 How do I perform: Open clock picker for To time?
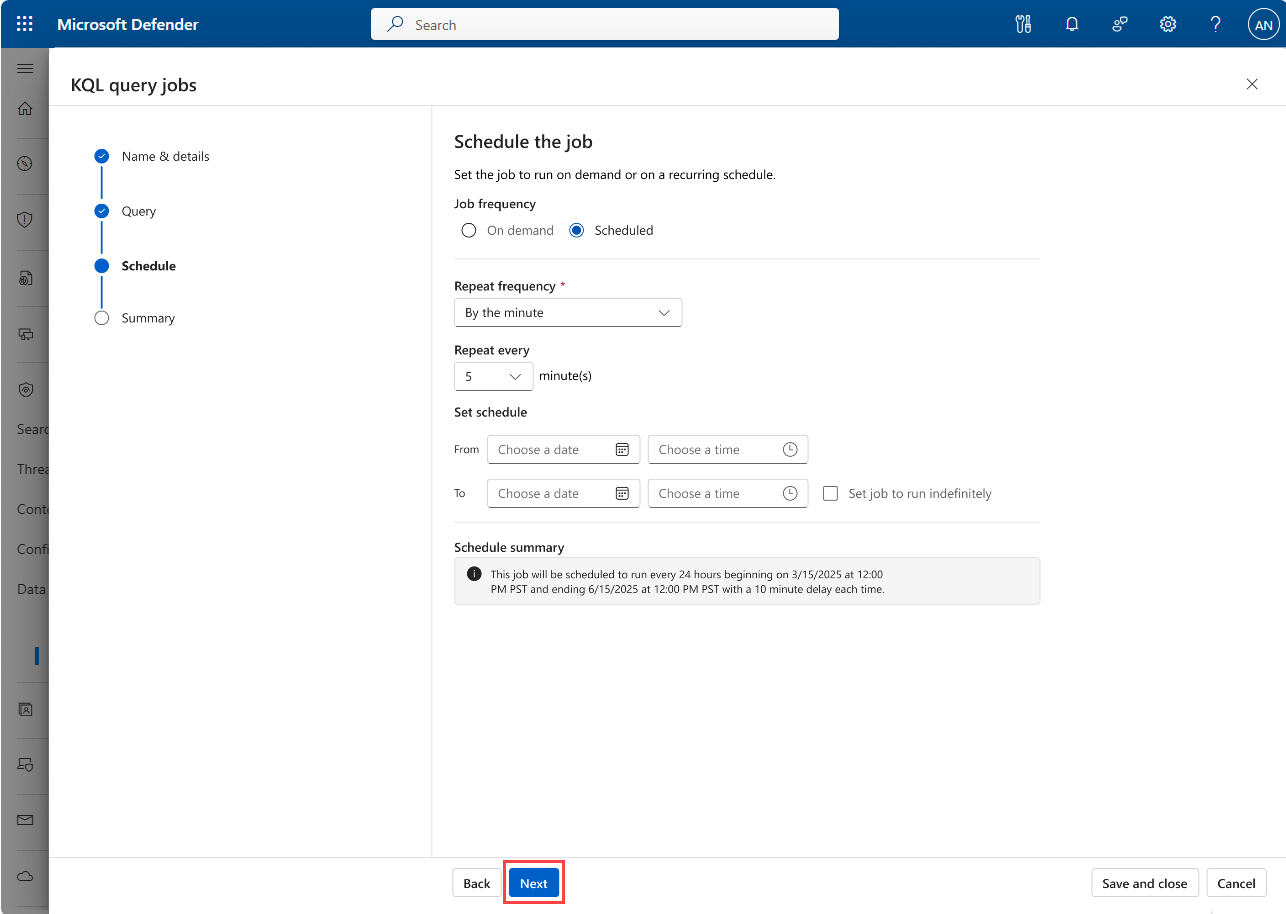(x=790, y=494)
